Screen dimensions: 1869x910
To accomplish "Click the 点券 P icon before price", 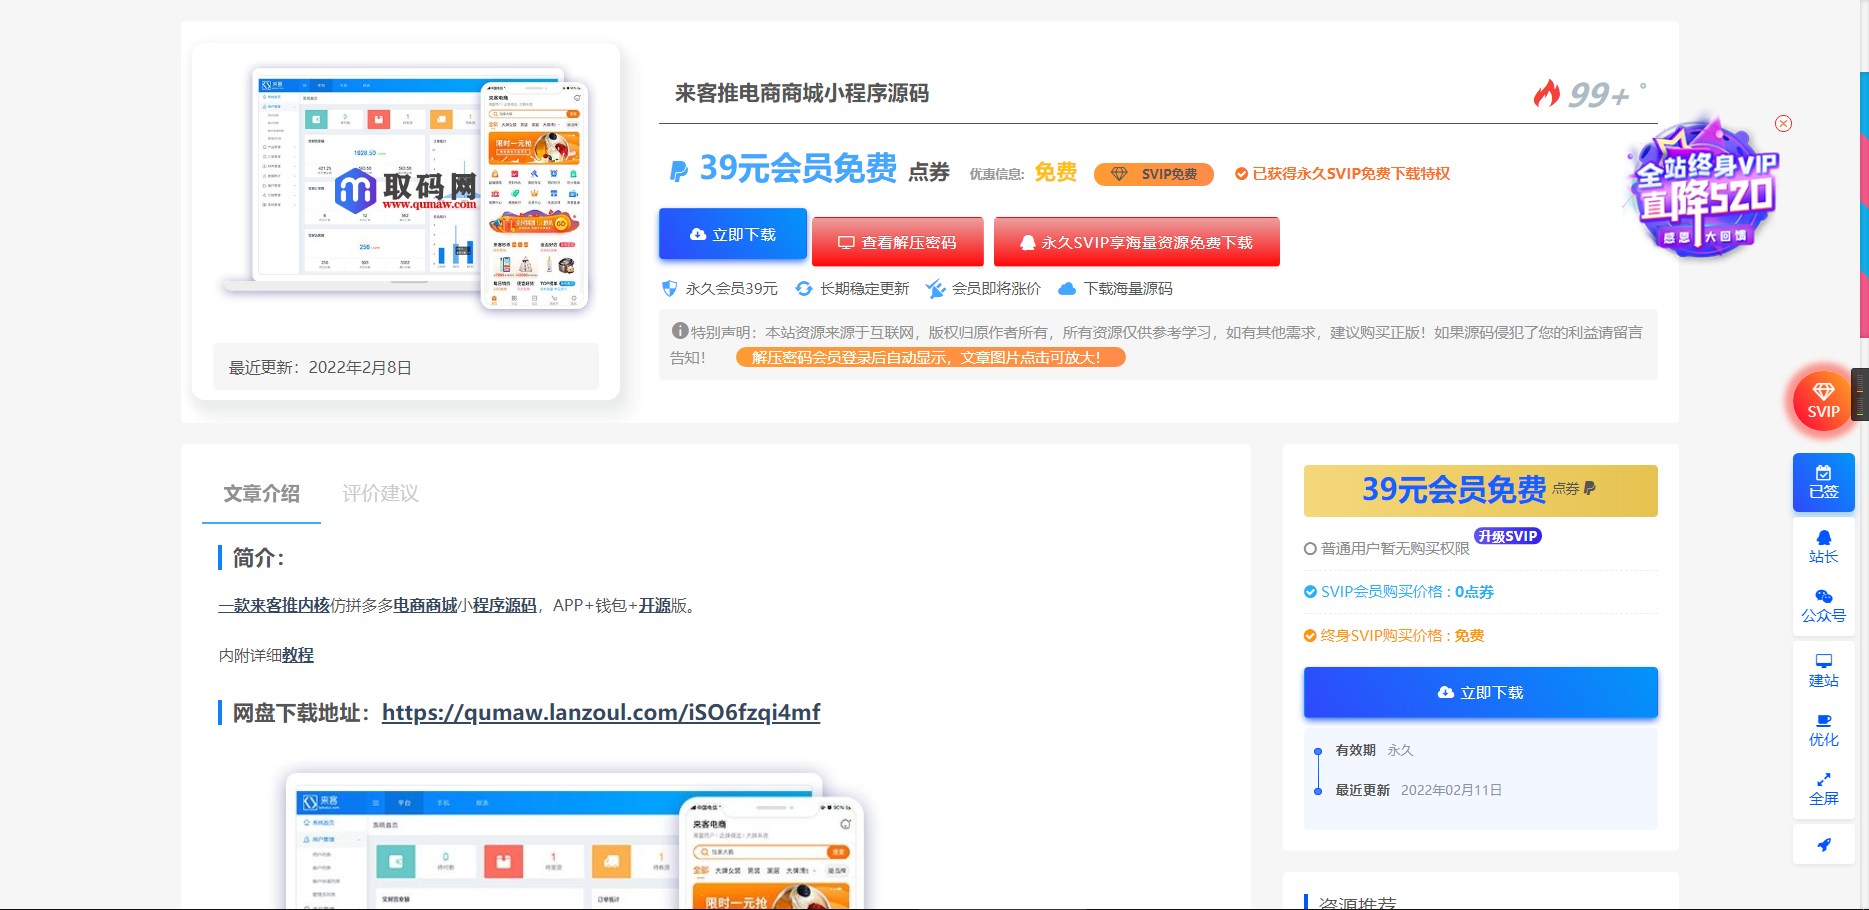I will tap(678, 171).
